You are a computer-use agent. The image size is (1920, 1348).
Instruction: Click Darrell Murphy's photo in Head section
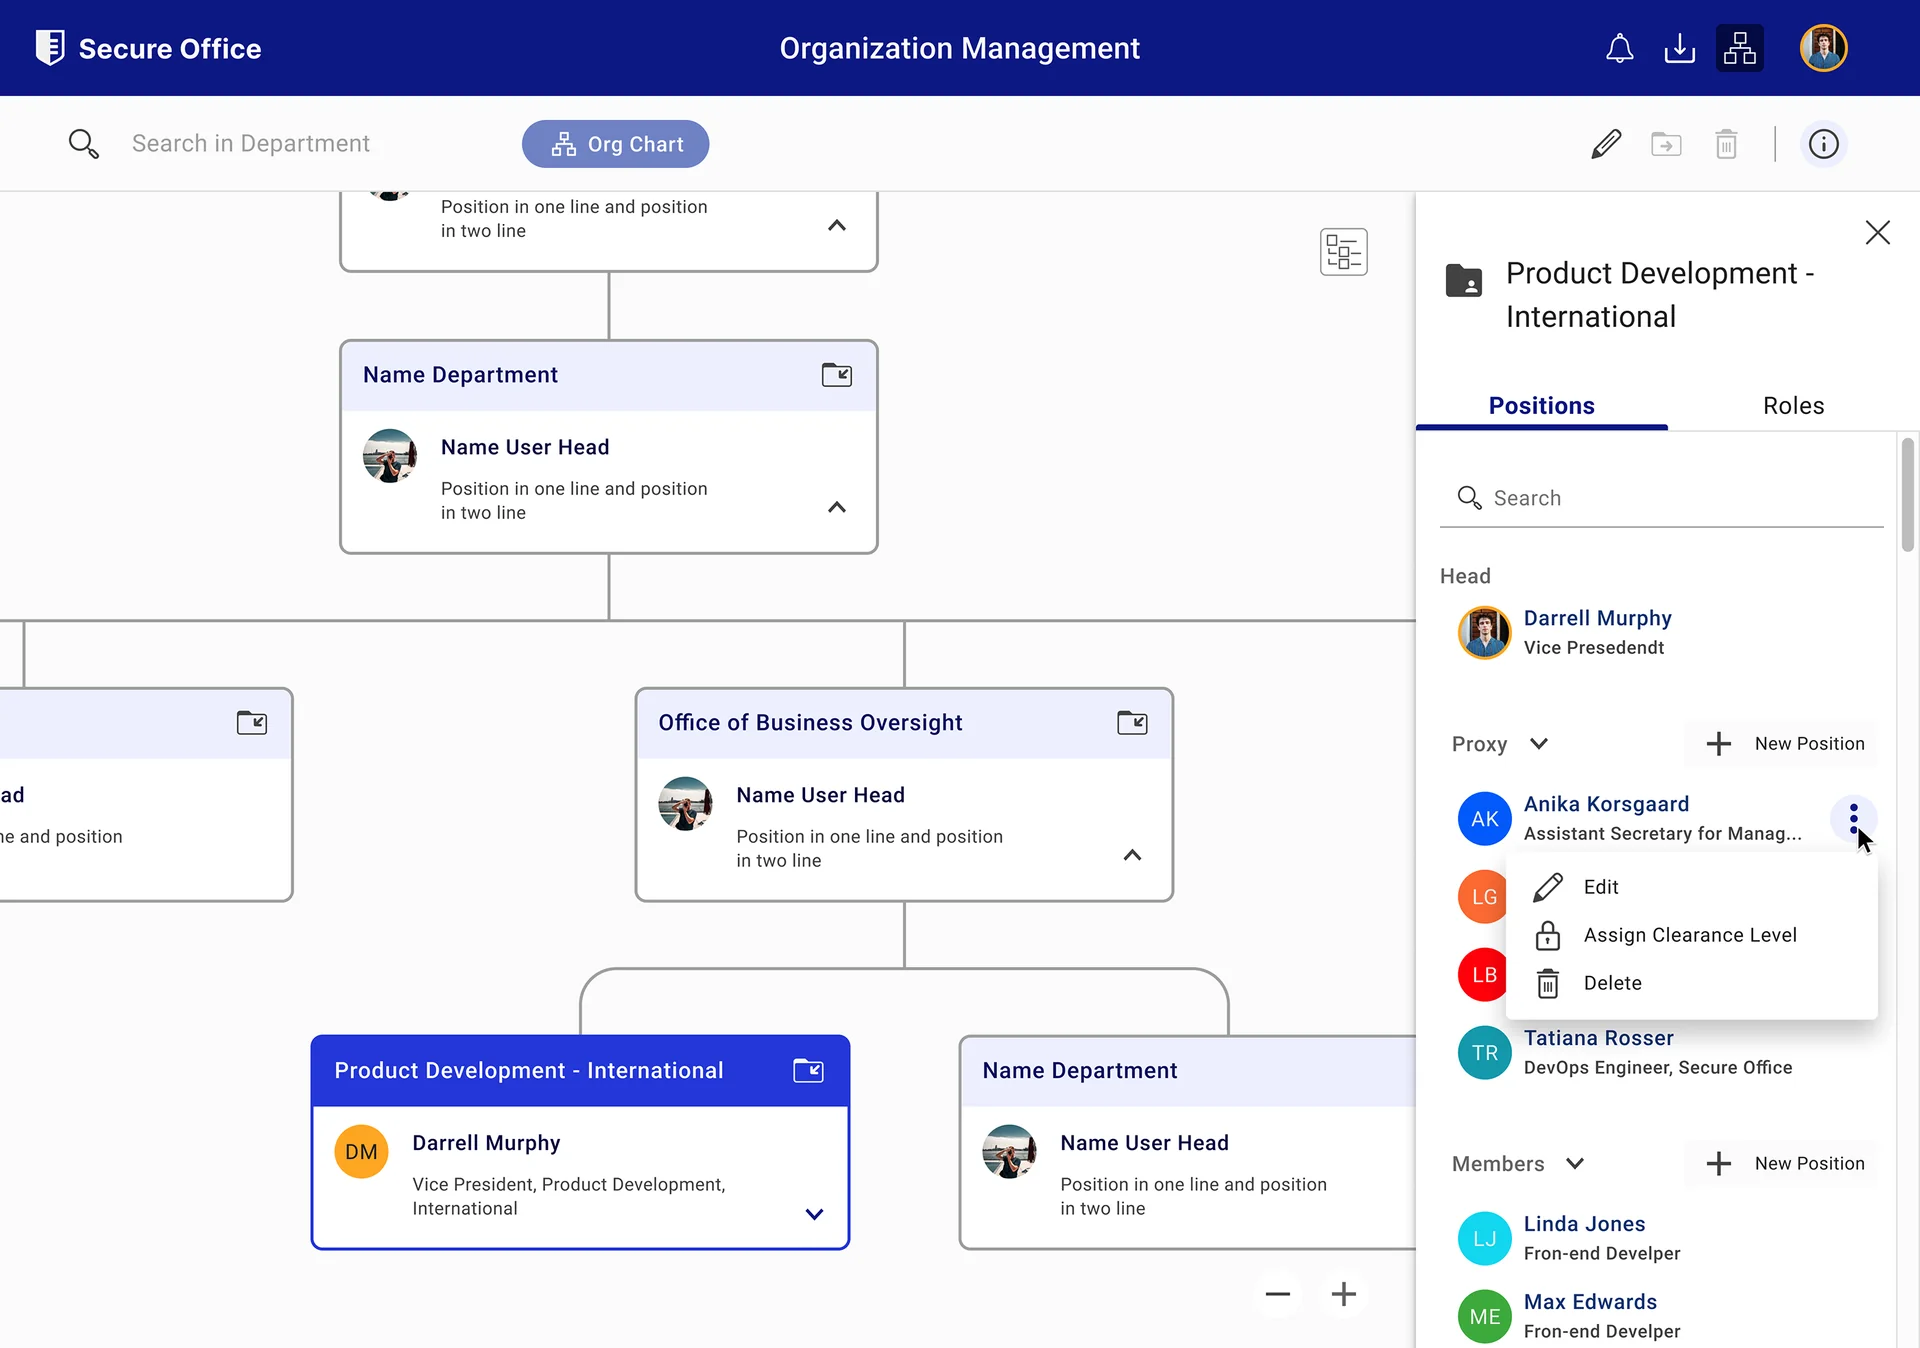[1485, 632]
